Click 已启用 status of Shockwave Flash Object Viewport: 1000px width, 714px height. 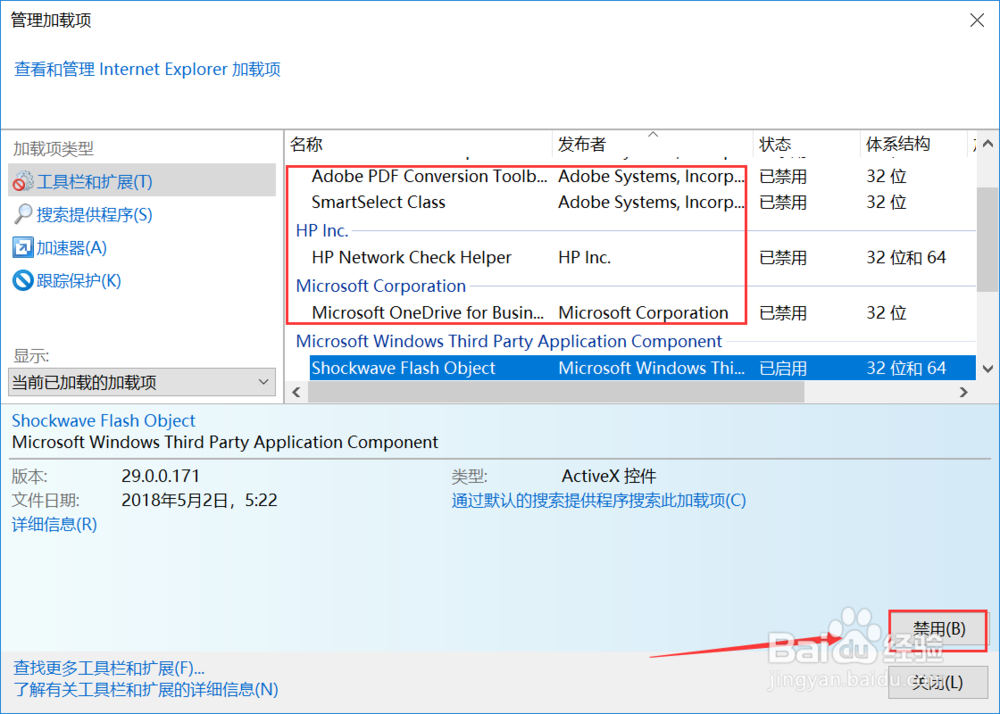point(783,368)
